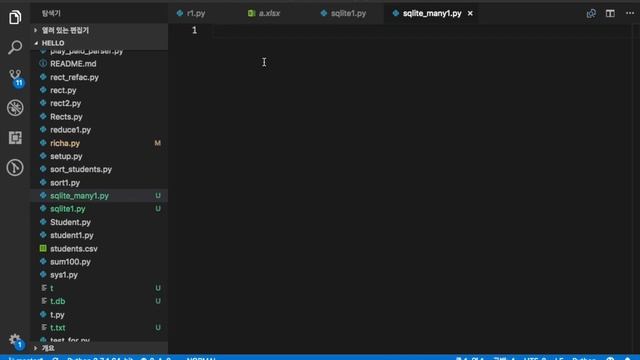This screenshot has width=640, height=360.
Task: Open the Explorer view in activity bar
Action: coord(15,17)
